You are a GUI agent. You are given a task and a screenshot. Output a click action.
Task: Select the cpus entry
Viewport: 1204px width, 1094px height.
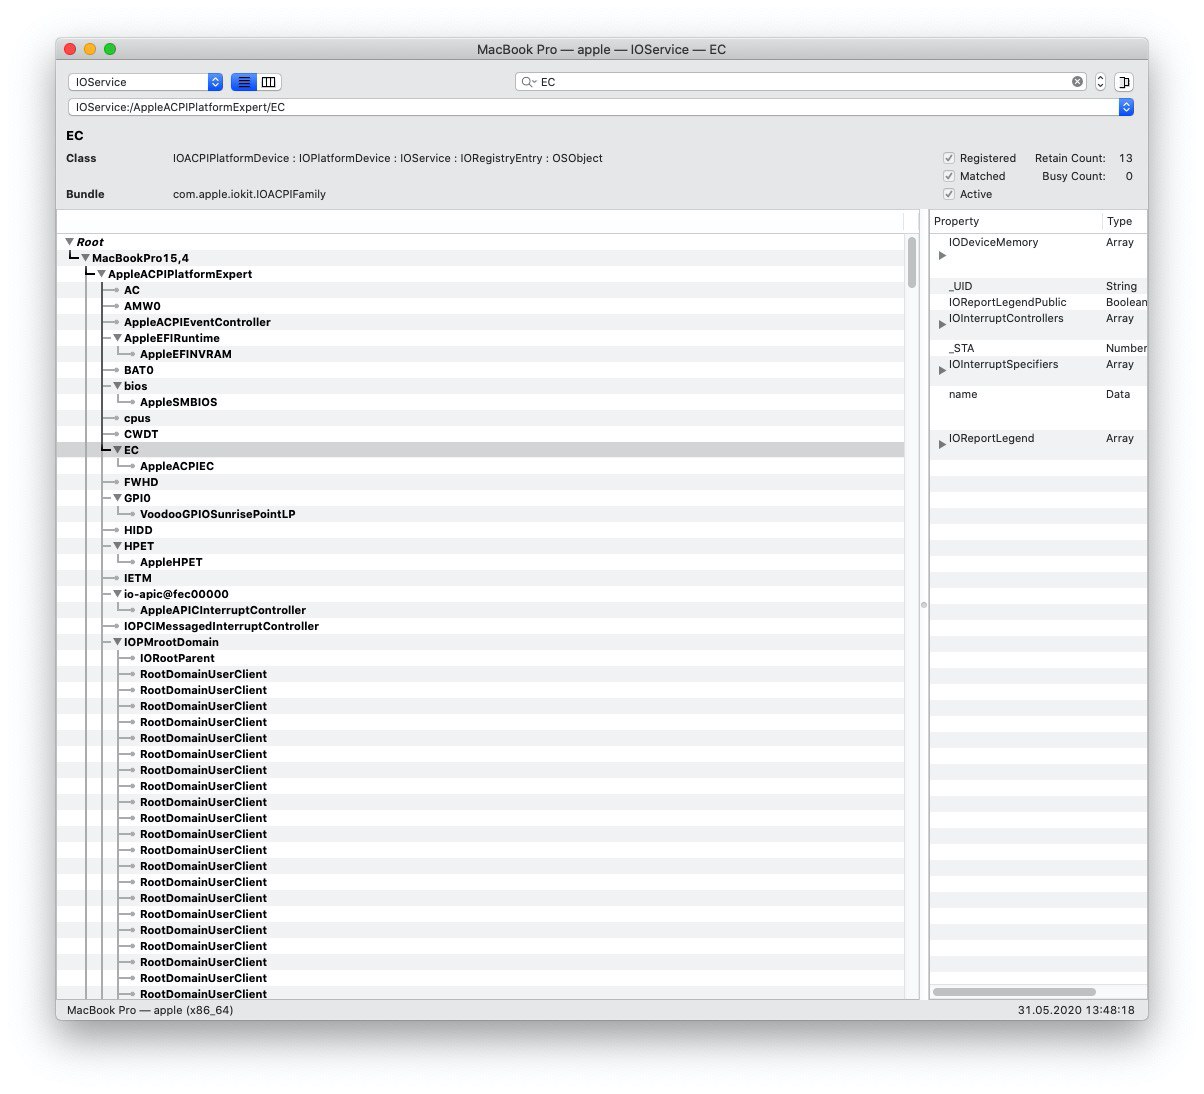(x=137, y=418)
